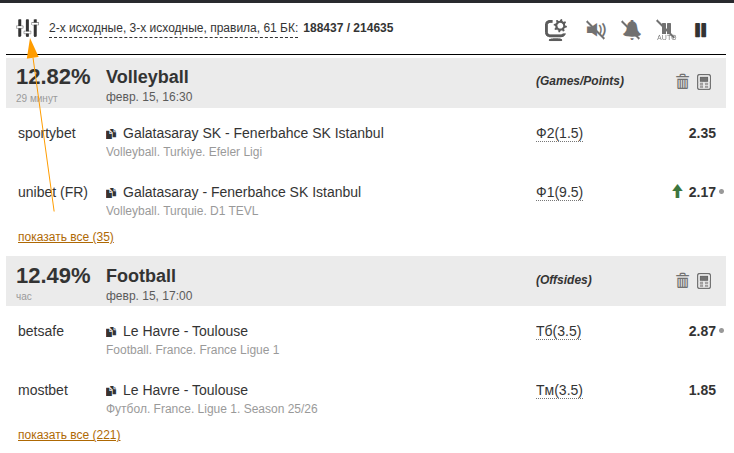The width and height of the screenshot is (734, 453).
Task: Open the filter summary "2-х исходные, 3-х исходные" selector
Action: pos(172,28)
